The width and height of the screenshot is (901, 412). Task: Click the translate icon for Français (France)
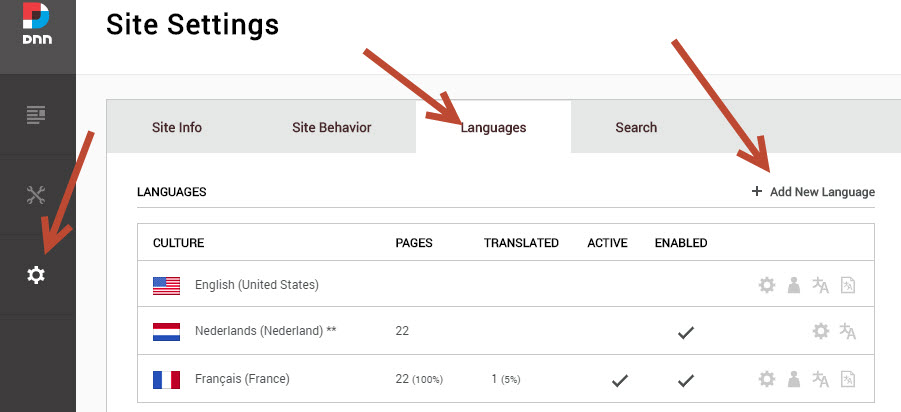tap(820, 379)
